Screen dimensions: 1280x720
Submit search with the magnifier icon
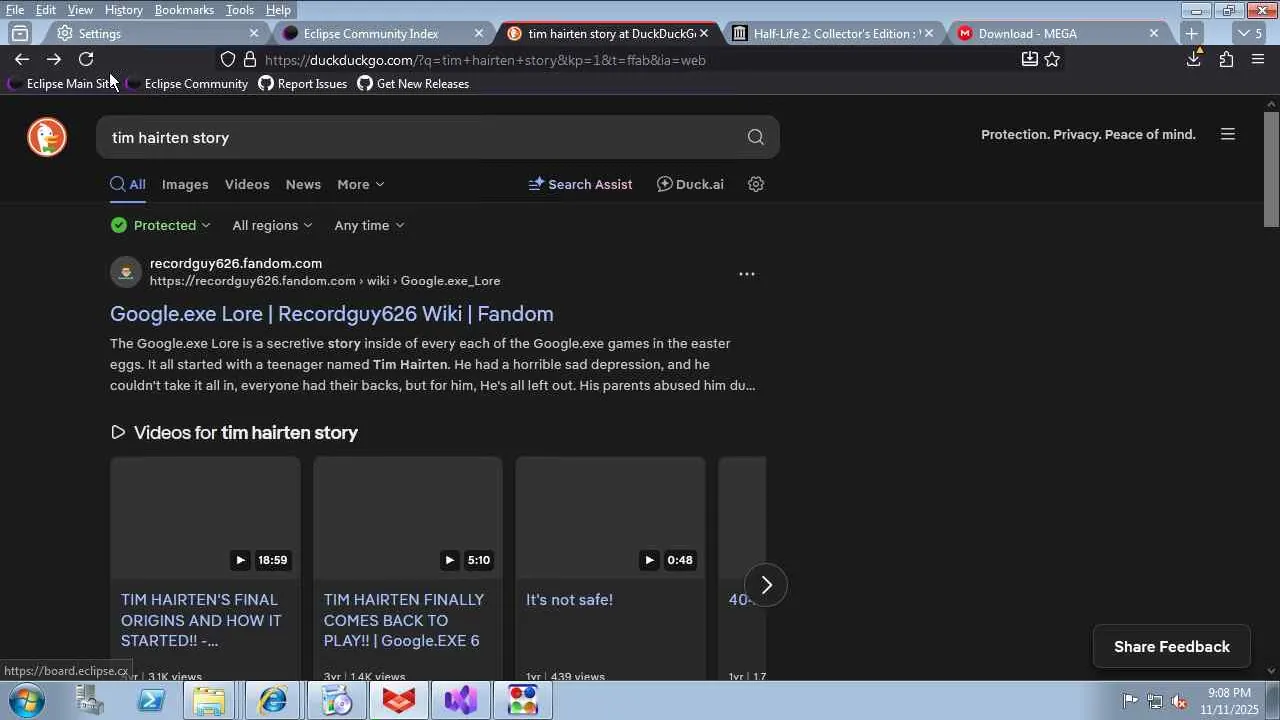(756, 137)
